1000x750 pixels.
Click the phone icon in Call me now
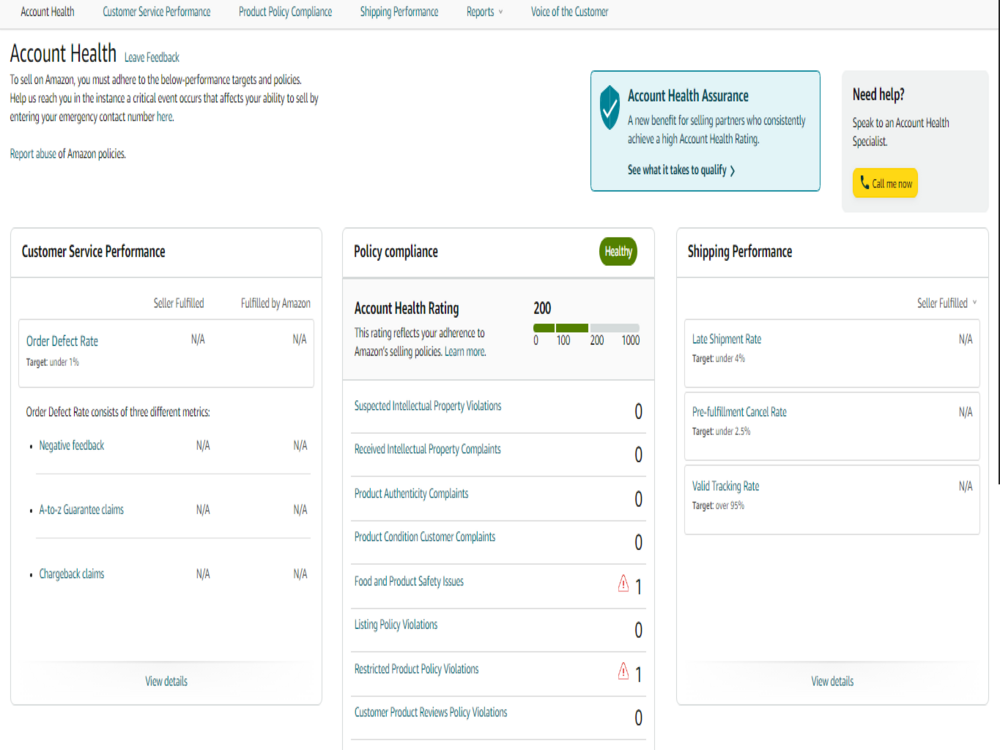pyautogui.click(x=864, y=183)
